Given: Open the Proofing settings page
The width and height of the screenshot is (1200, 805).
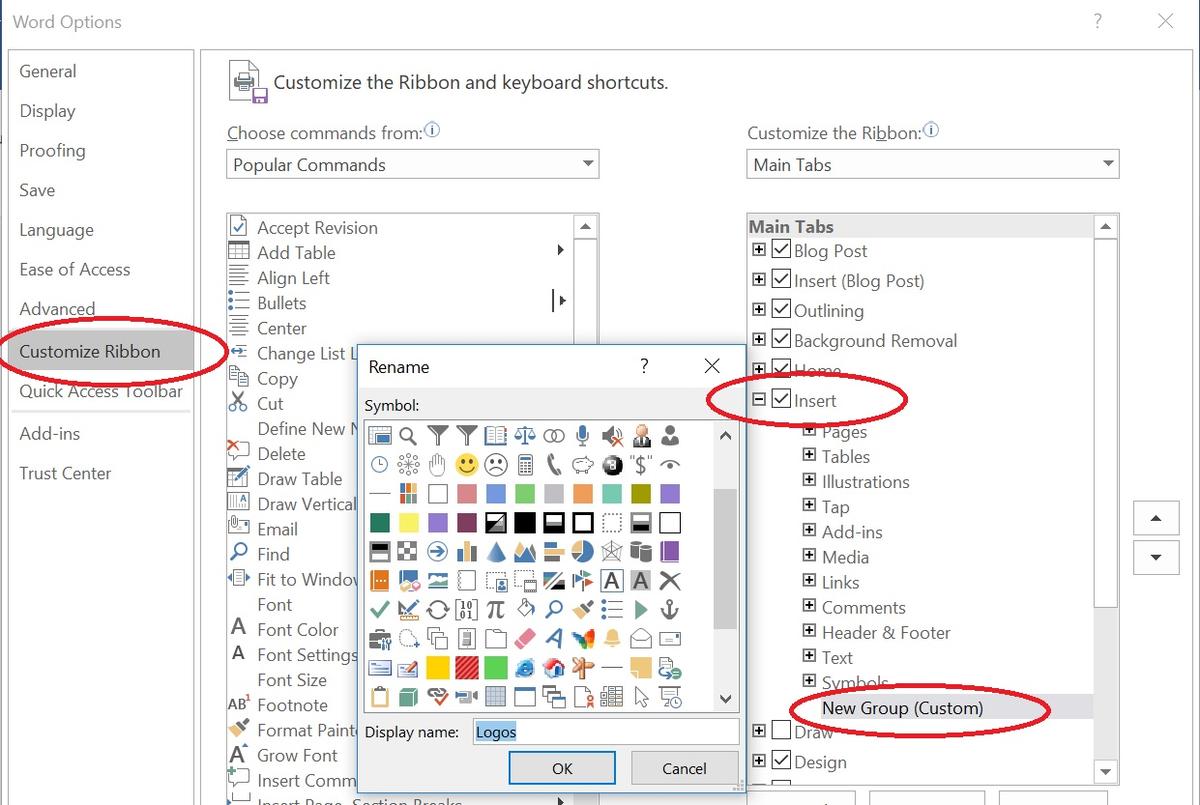Looking at the screenshot, I should tap(52, 150).
